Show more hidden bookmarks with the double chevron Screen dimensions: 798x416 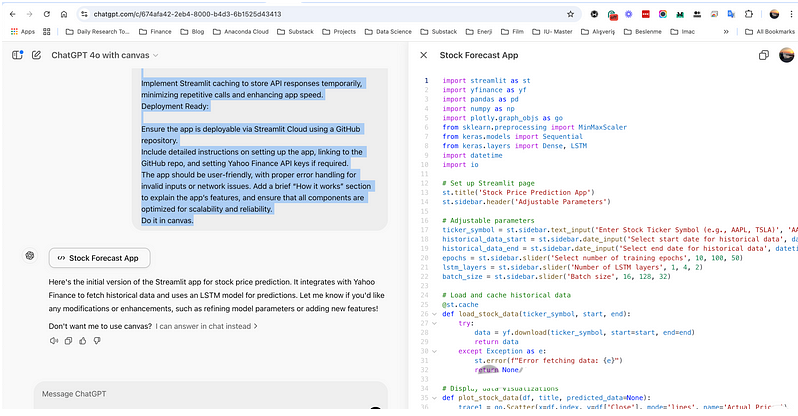tap(726, 32)
